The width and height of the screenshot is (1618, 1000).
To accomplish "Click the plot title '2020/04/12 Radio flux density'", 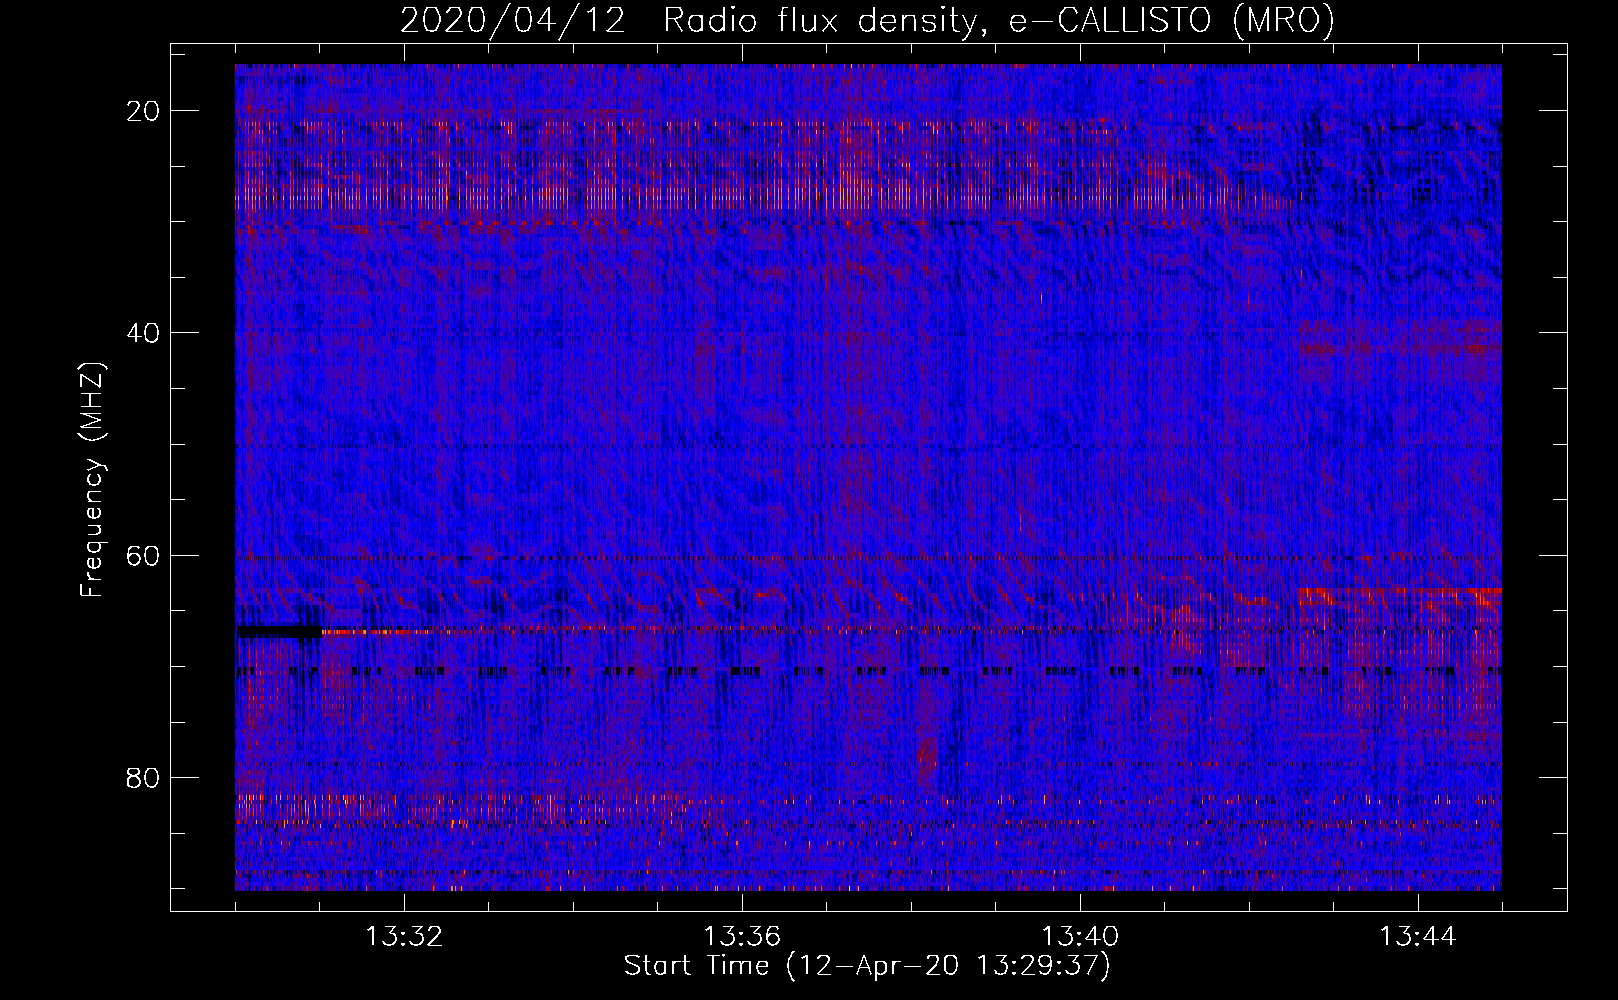I will pos(868,20).
